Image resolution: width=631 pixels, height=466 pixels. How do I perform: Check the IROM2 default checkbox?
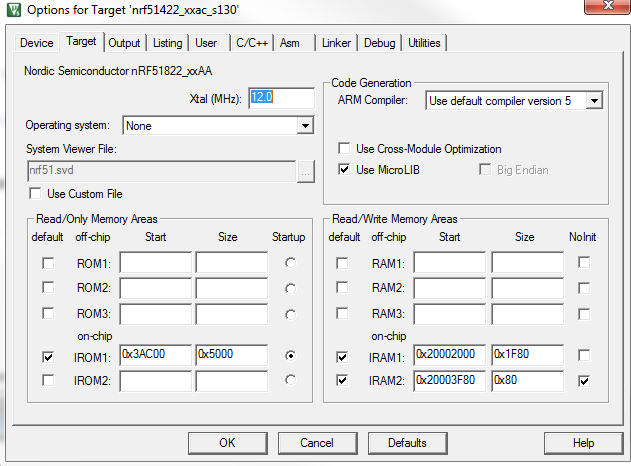point(48,380)
